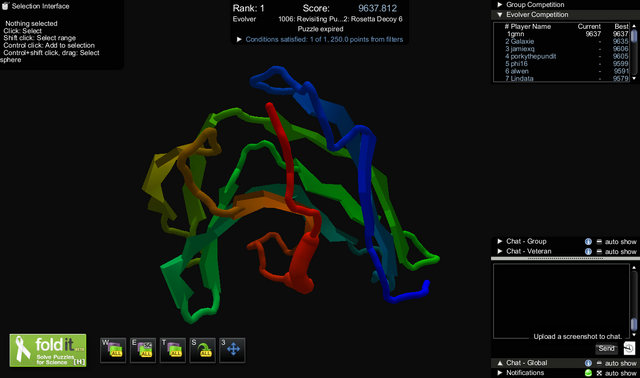The height and width of the screenshot is (378, 640).
Task: Click the Wiggle Sidechains tool (T)
Action: [x=173, y=350]
